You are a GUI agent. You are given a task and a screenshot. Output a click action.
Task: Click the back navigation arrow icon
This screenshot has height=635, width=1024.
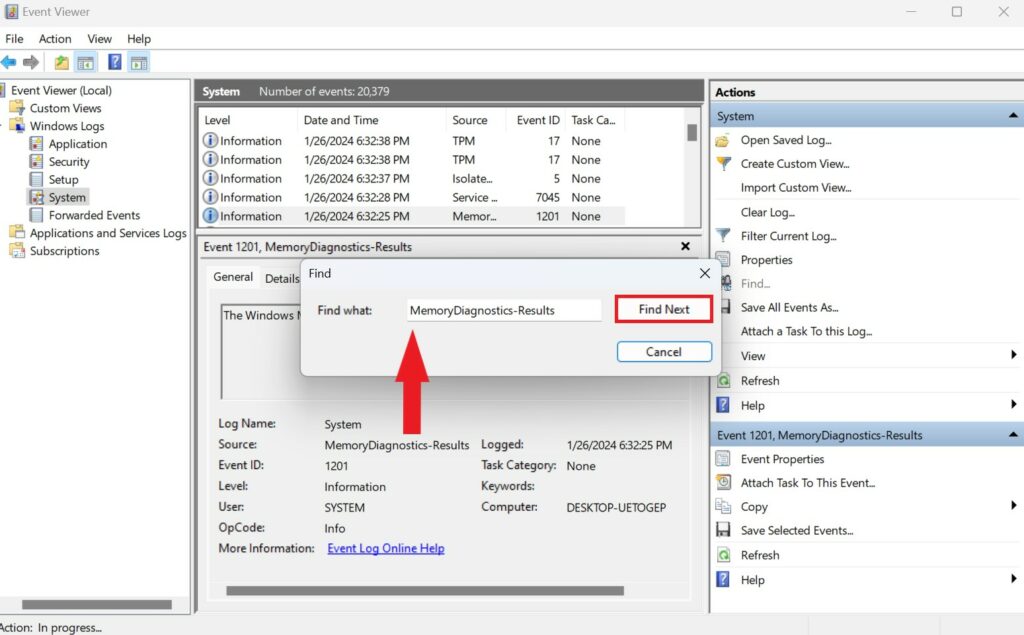(9, 61)
